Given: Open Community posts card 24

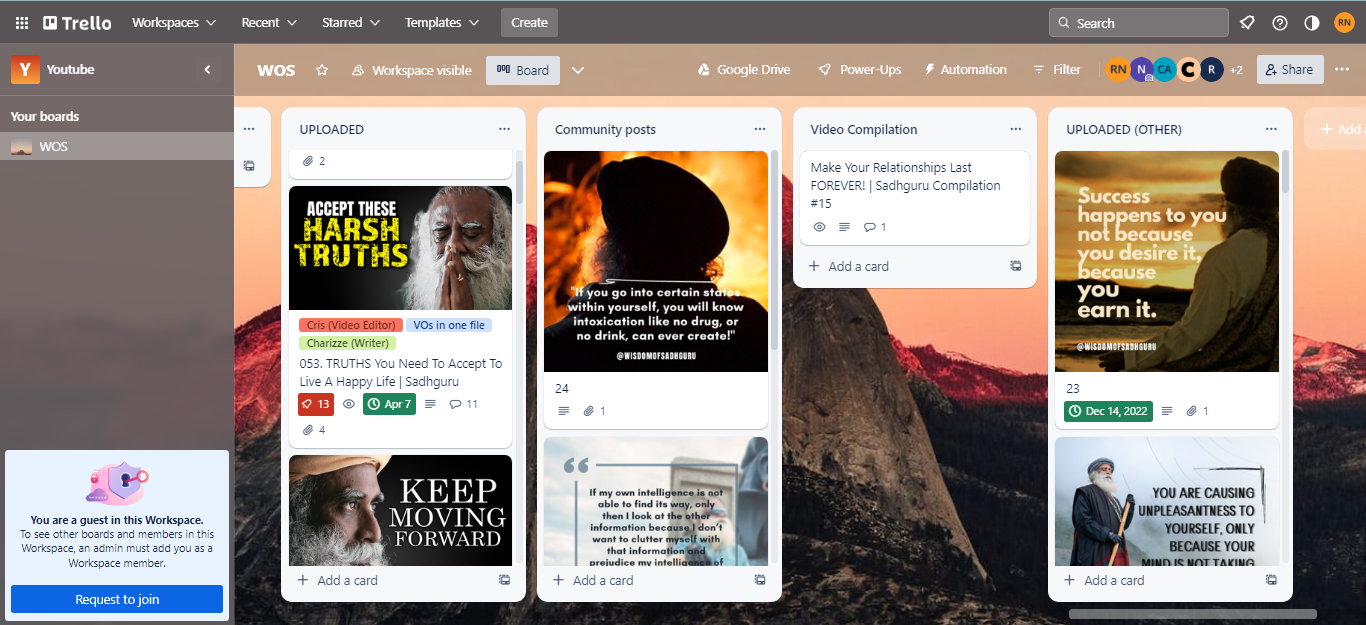Looking at the screenshot, I should [x=656, y=289].
